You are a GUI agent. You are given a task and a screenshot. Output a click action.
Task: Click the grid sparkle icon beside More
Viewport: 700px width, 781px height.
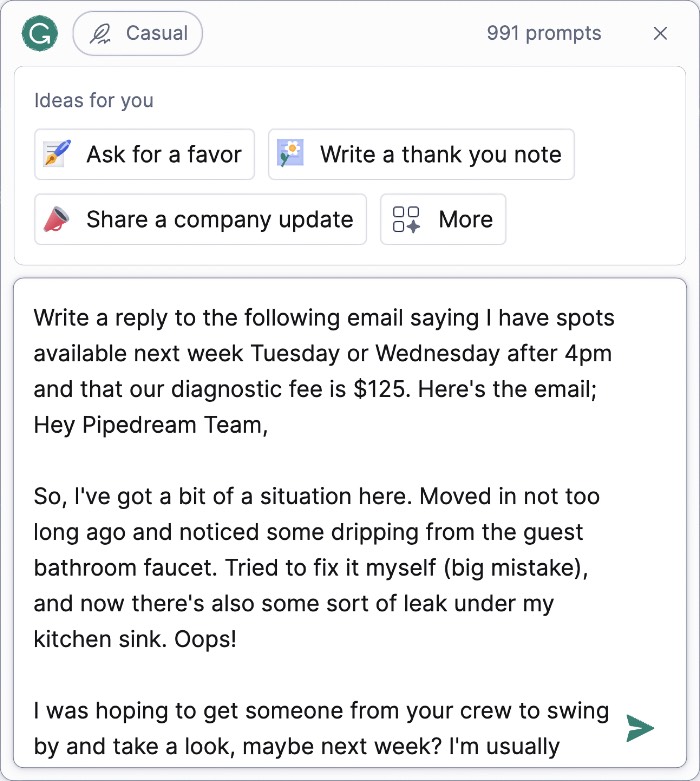pos(407,219)
